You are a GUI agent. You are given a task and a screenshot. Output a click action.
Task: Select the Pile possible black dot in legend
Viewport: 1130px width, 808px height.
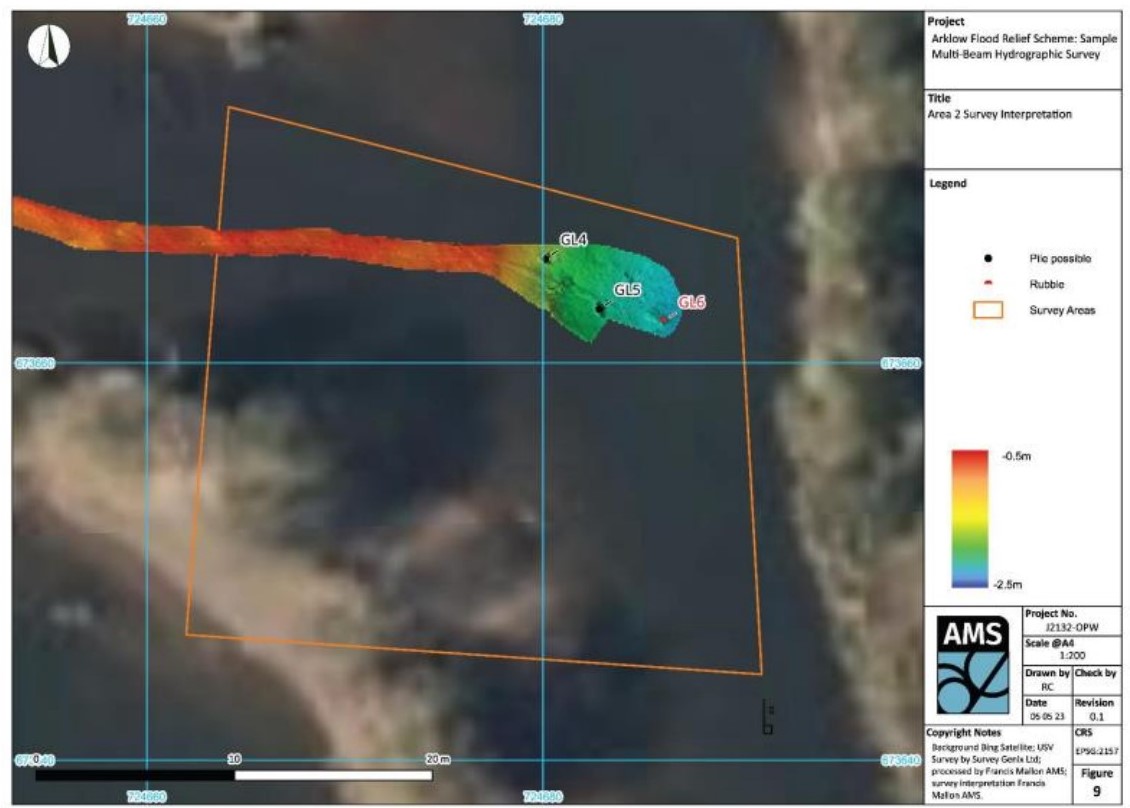[988, 259]
